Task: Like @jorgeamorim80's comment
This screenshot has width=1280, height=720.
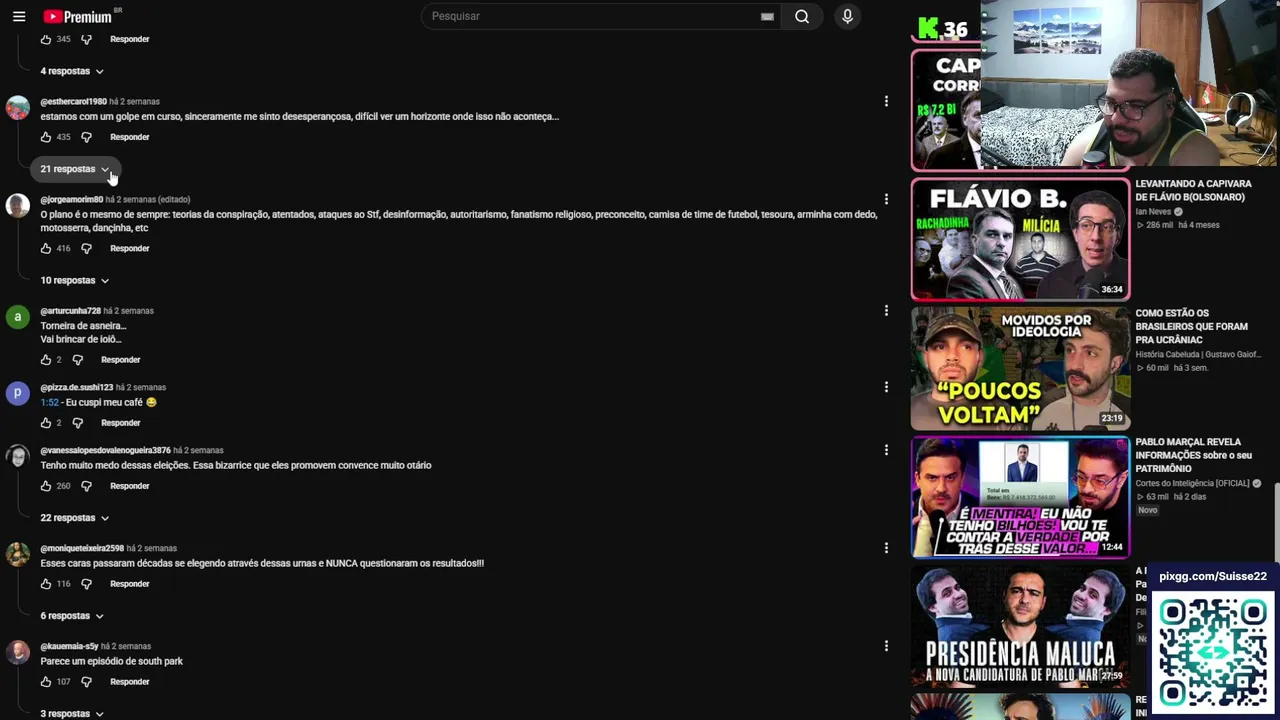Action: pos(46,248)
